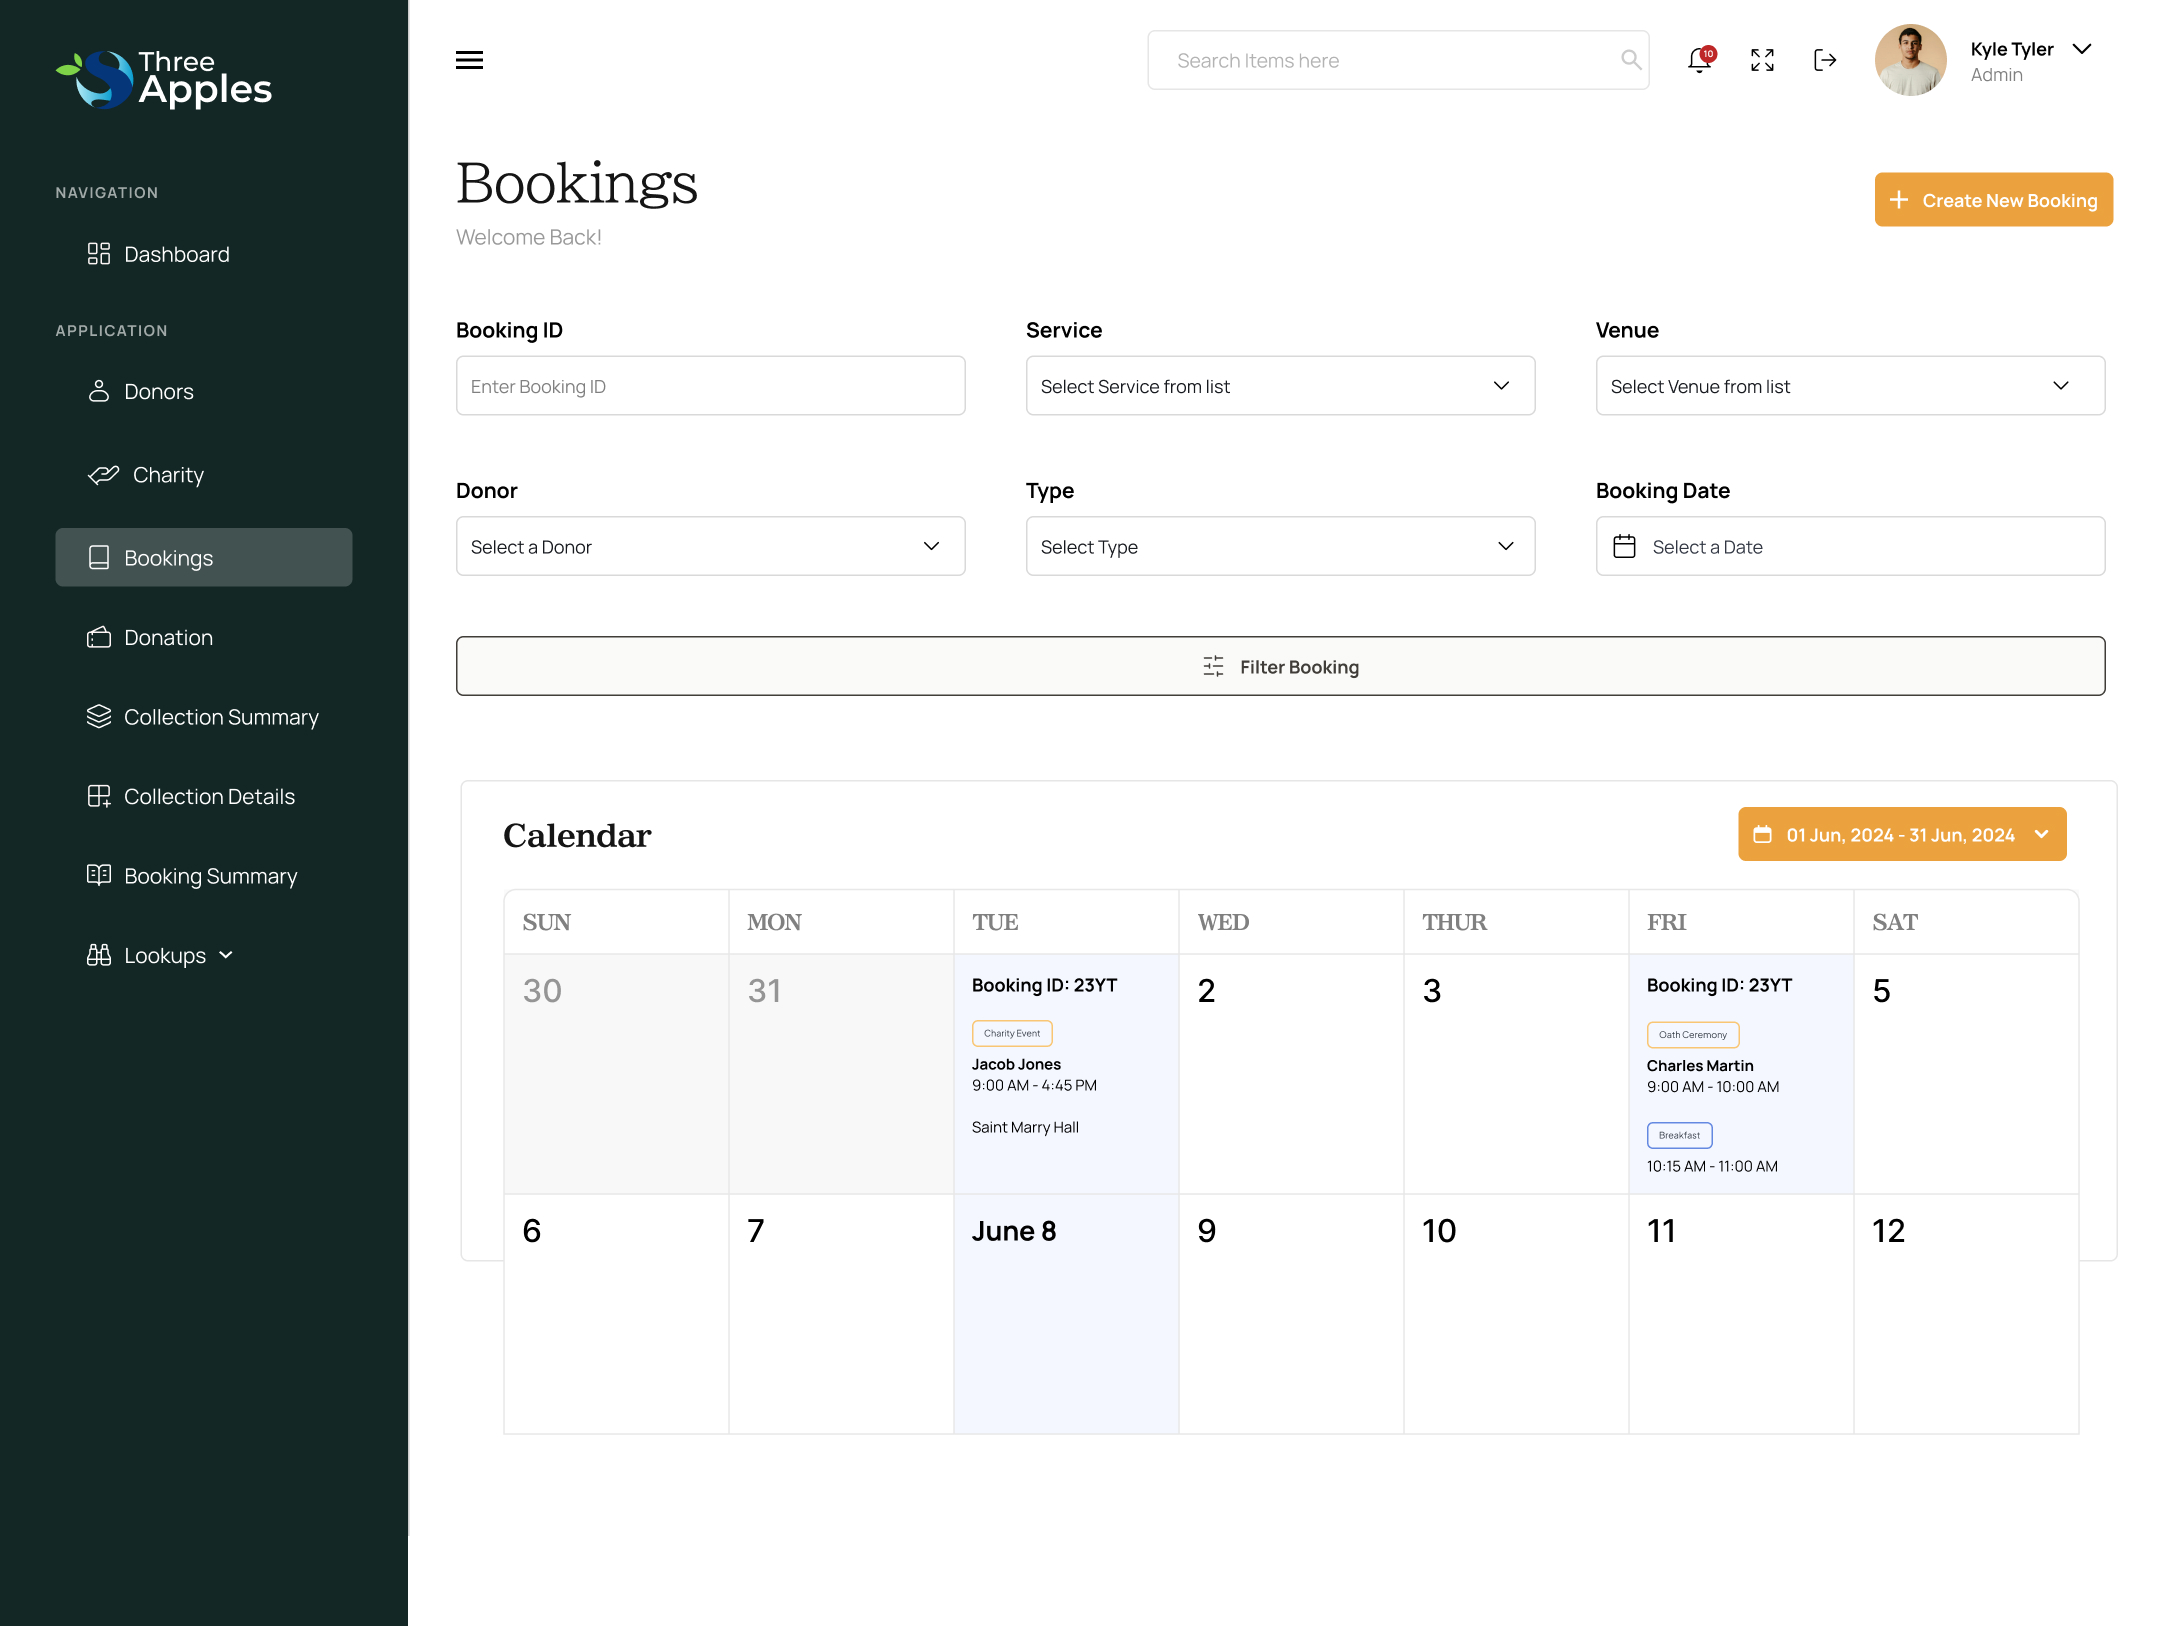Click the Enter Booking ID field
Viewport: 2160px width, 1626px height.
tap(710, 385)
